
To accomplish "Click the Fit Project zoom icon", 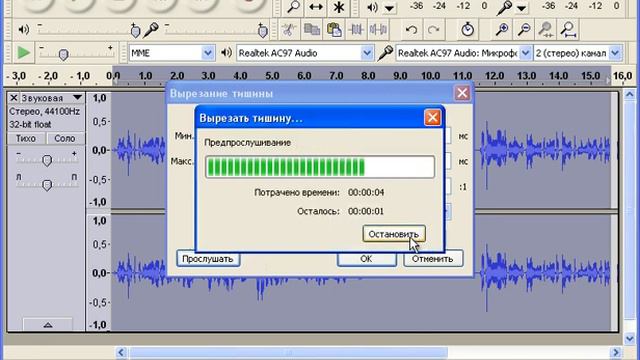I will point(568,30).
